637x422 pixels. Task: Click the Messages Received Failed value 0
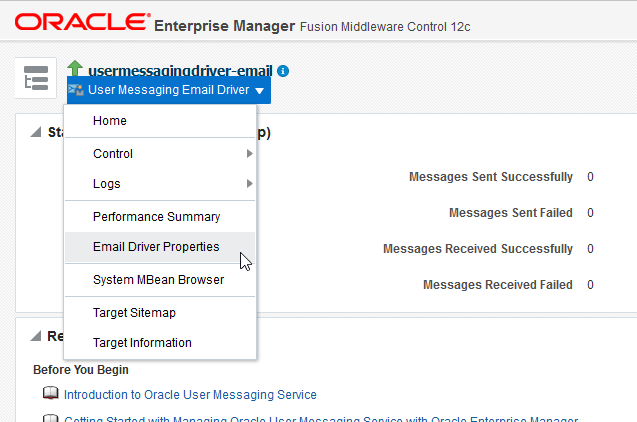click(x=590, y=285)
